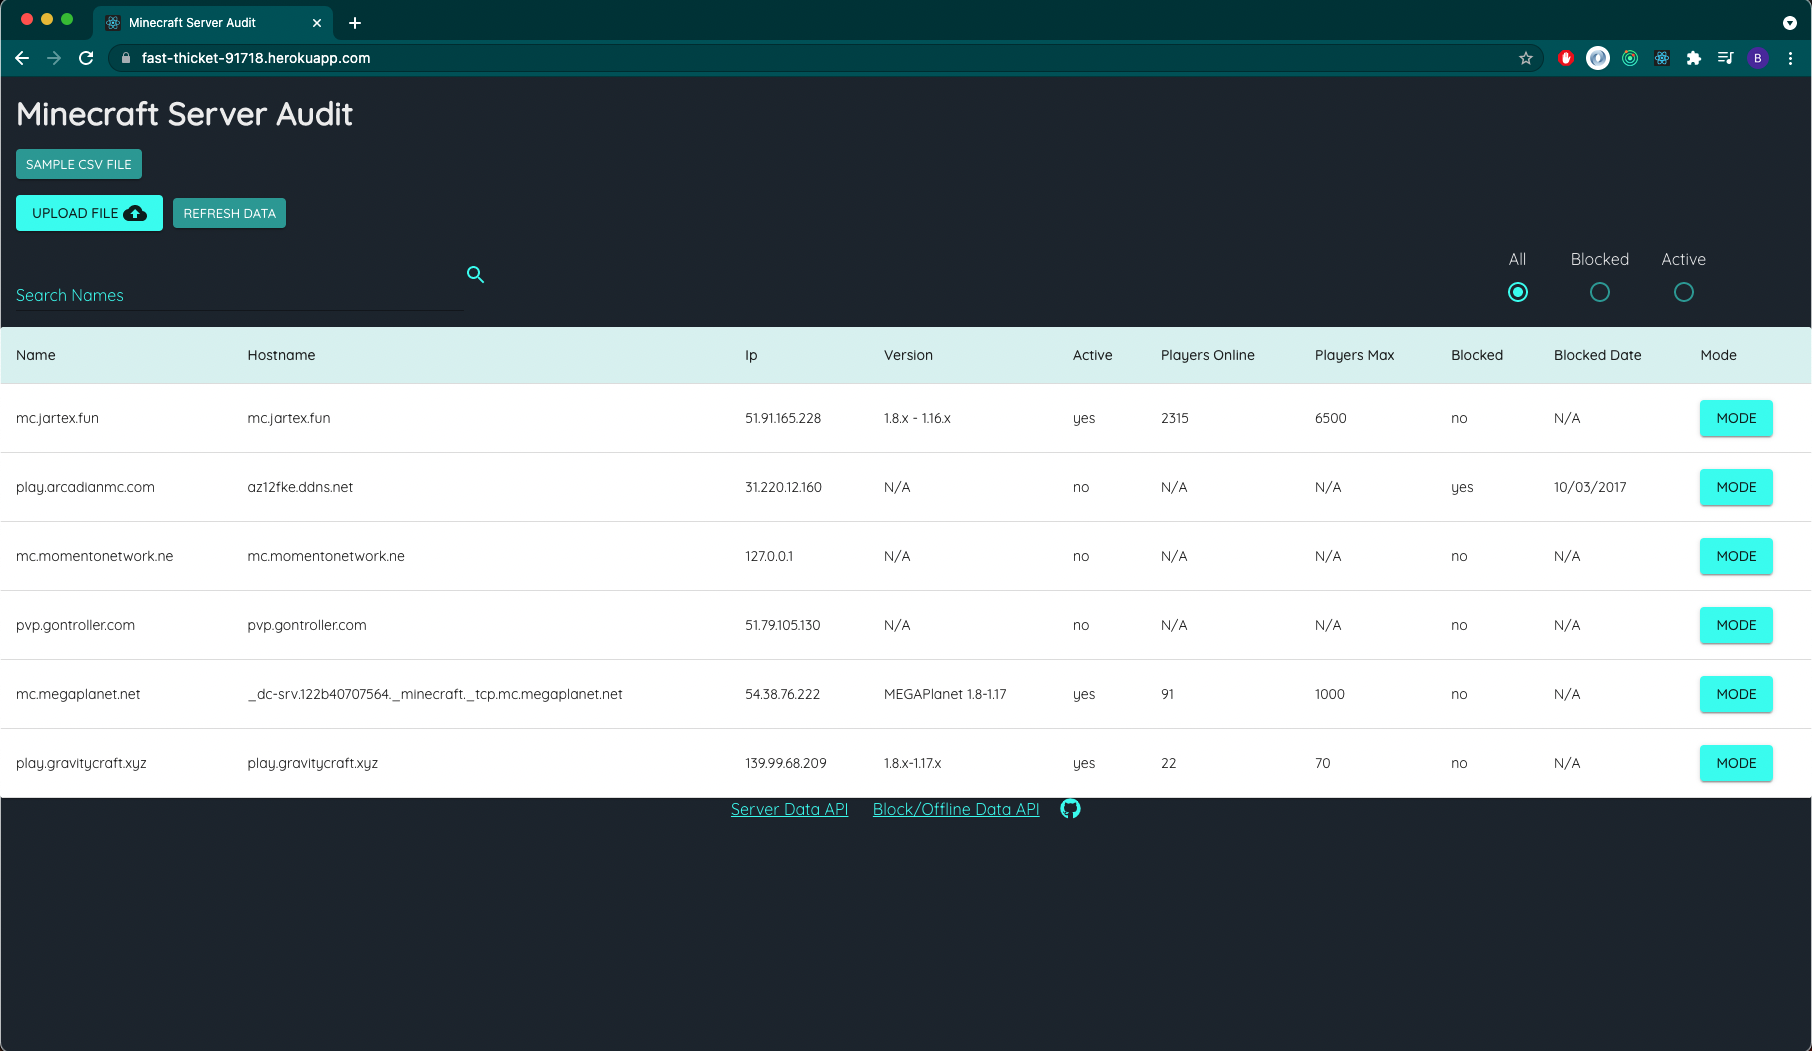The height and width of the screenshot is (1051, 1812).
Task: Click the Players Max column header
Action: [1354, 355]
